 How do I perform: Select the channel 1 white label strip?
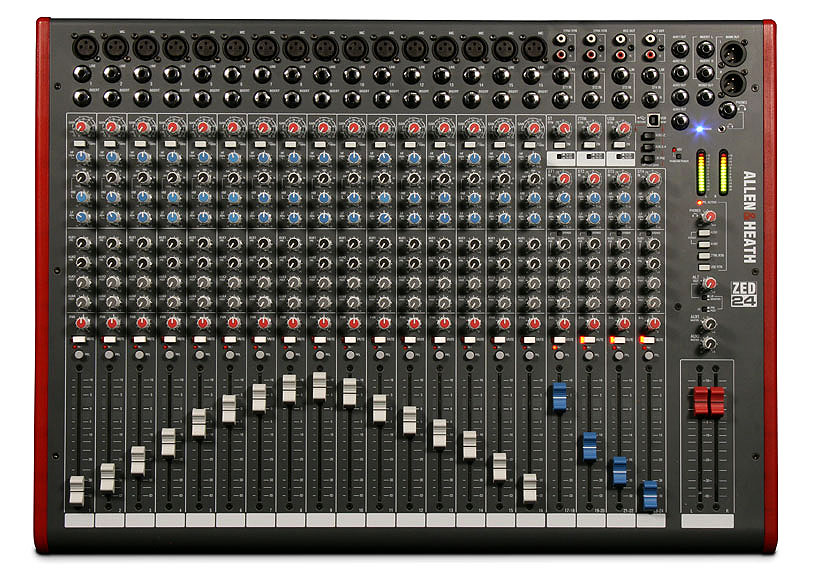tap(79, 520)
